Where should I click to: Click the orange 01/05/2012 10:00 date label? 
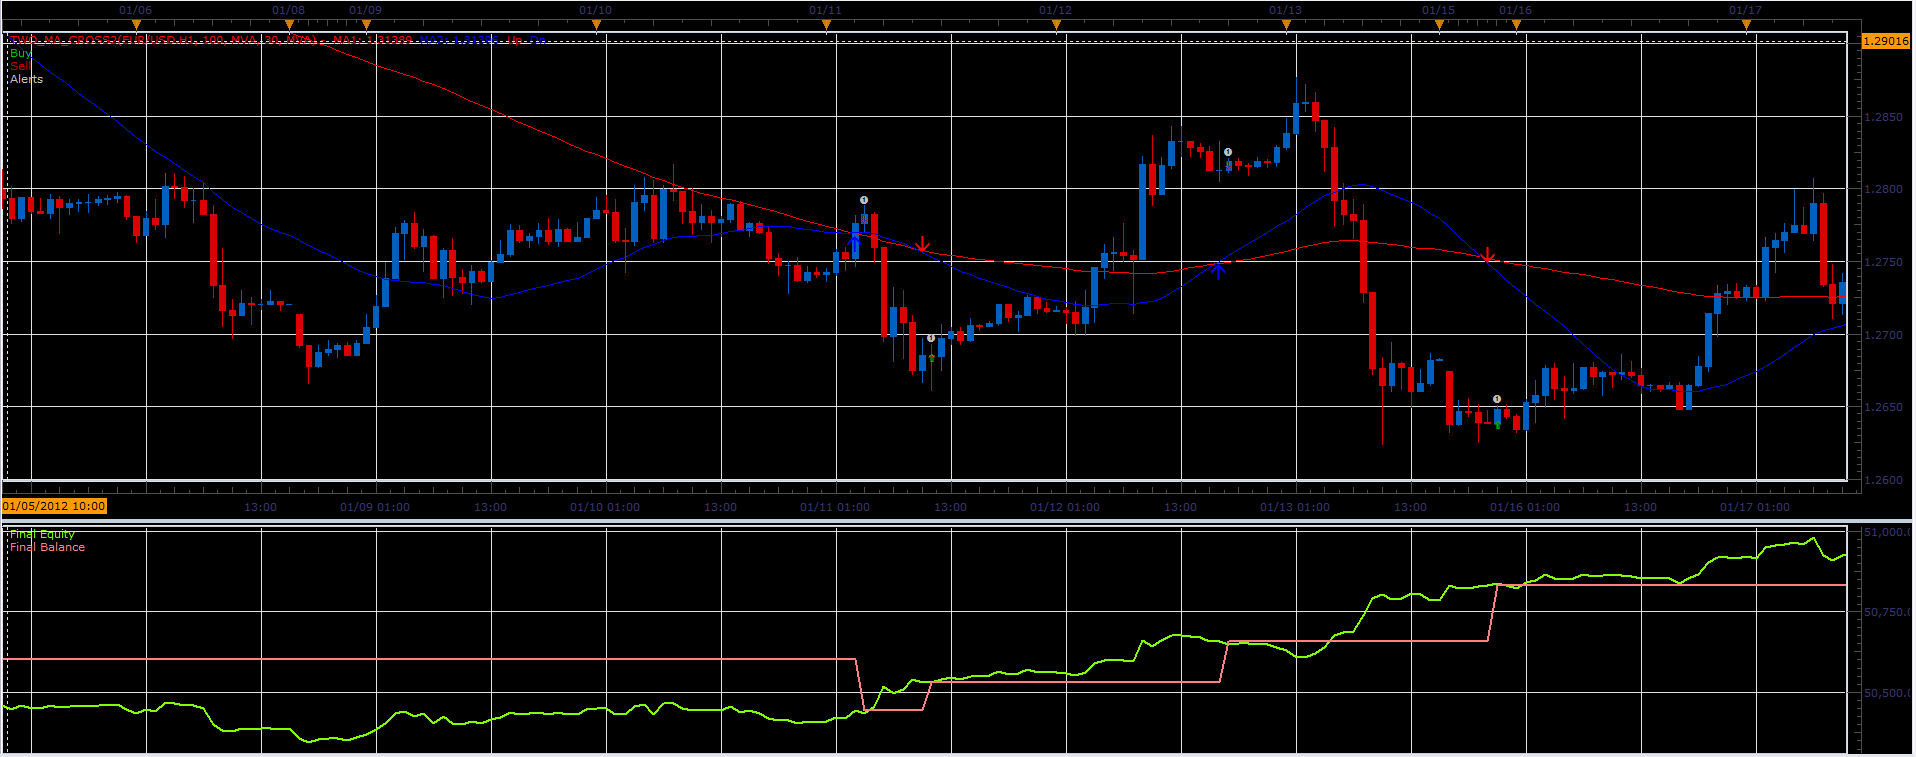tap(54, 506)
